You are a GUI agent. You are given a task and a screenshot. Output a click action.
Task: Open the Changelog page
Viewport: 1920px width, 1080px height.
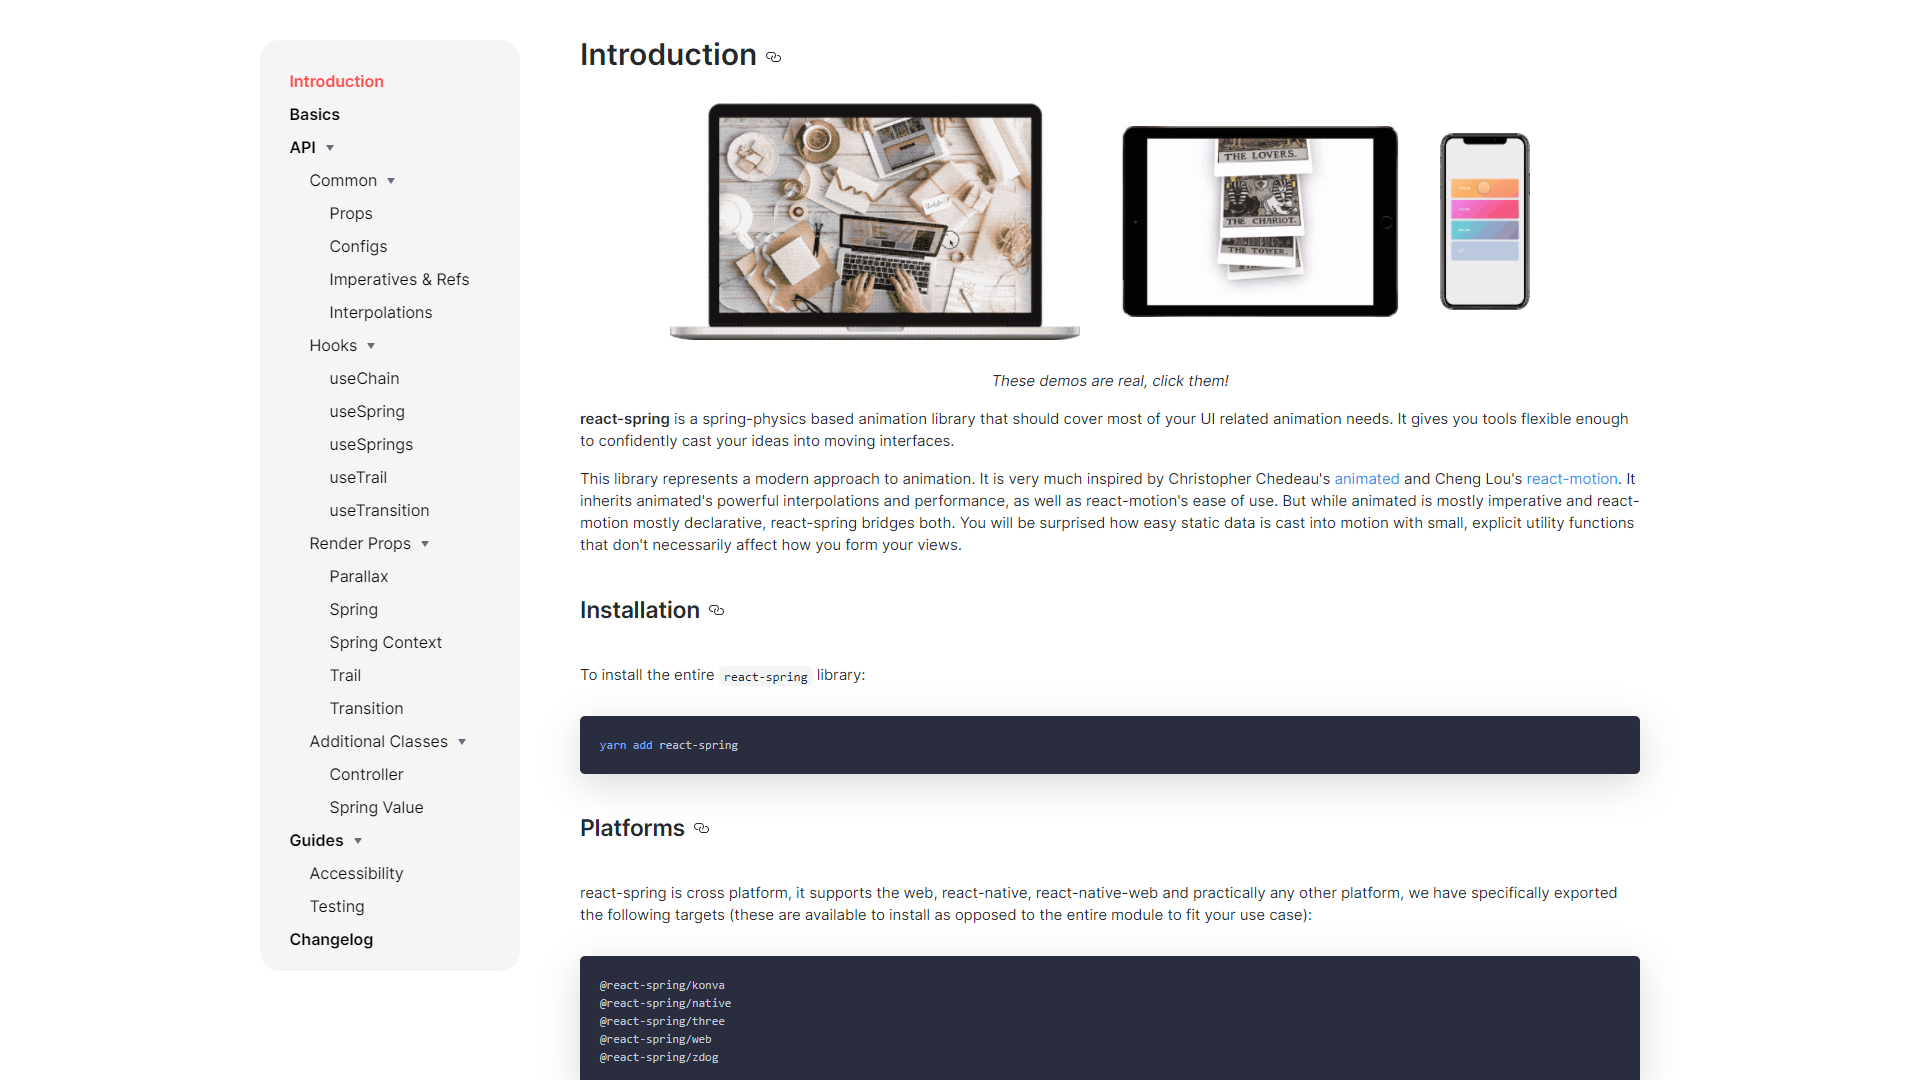[x=331, y=939]
